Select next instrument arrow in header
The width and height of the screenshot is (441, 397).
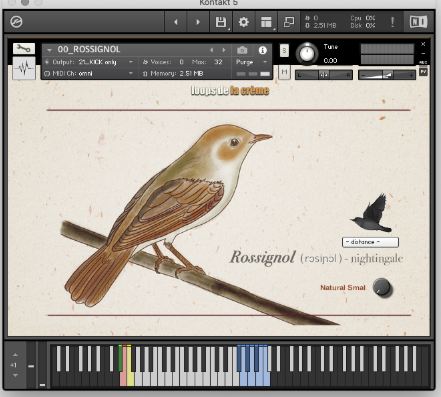[224, 50]
